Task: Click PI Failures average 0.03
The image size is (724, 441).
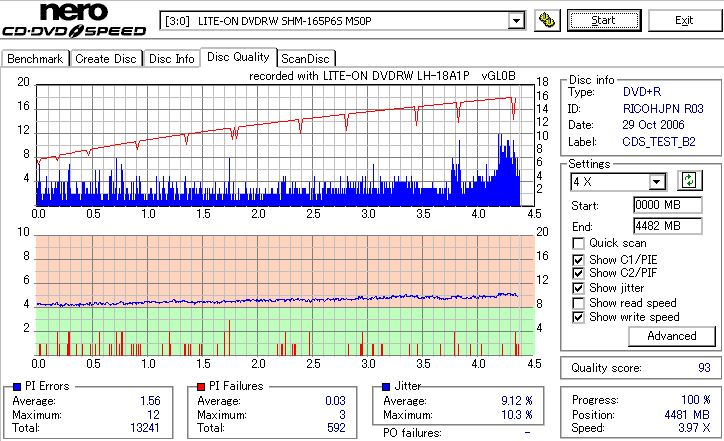Action: click(x=335, y=401)
